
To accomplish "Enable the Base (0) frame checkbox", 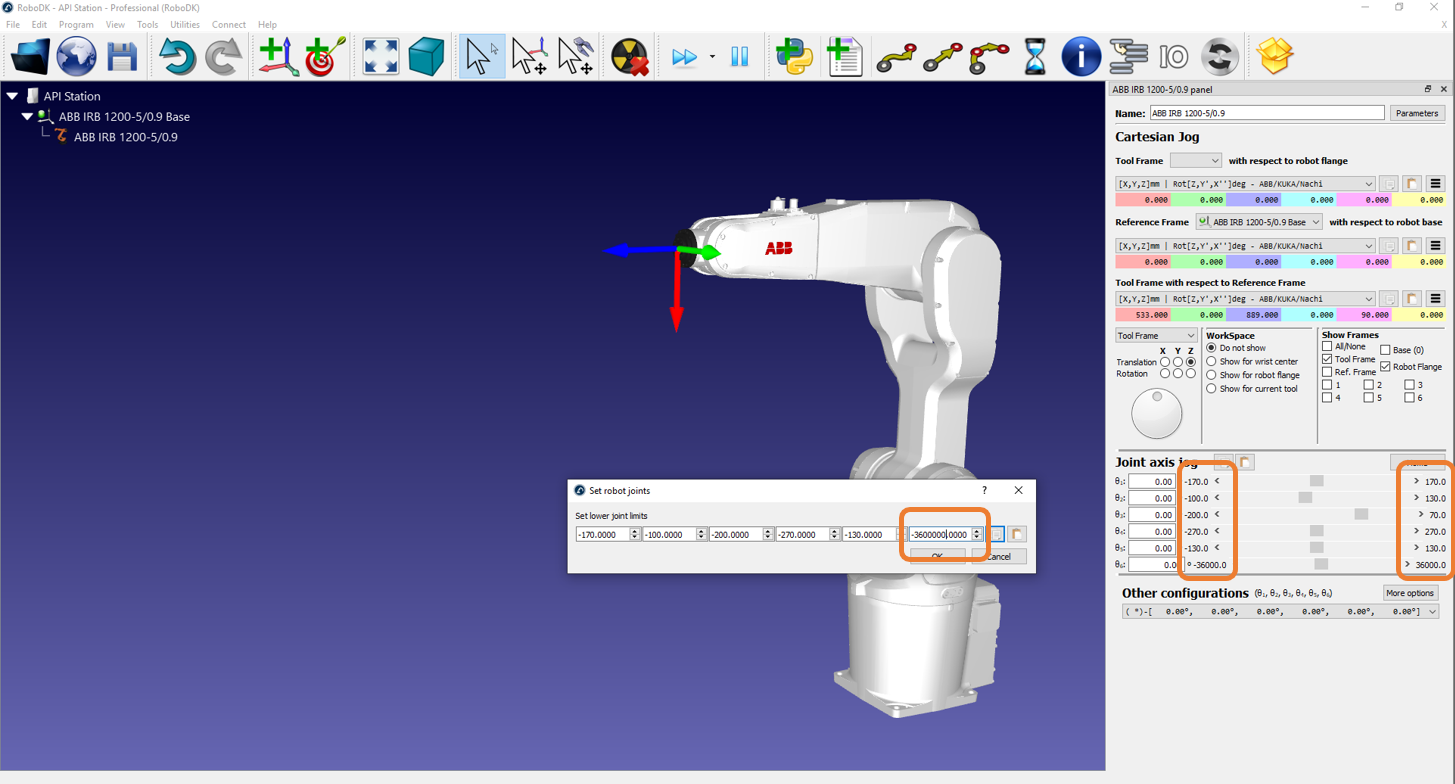I will click(x=1385, y=350).
